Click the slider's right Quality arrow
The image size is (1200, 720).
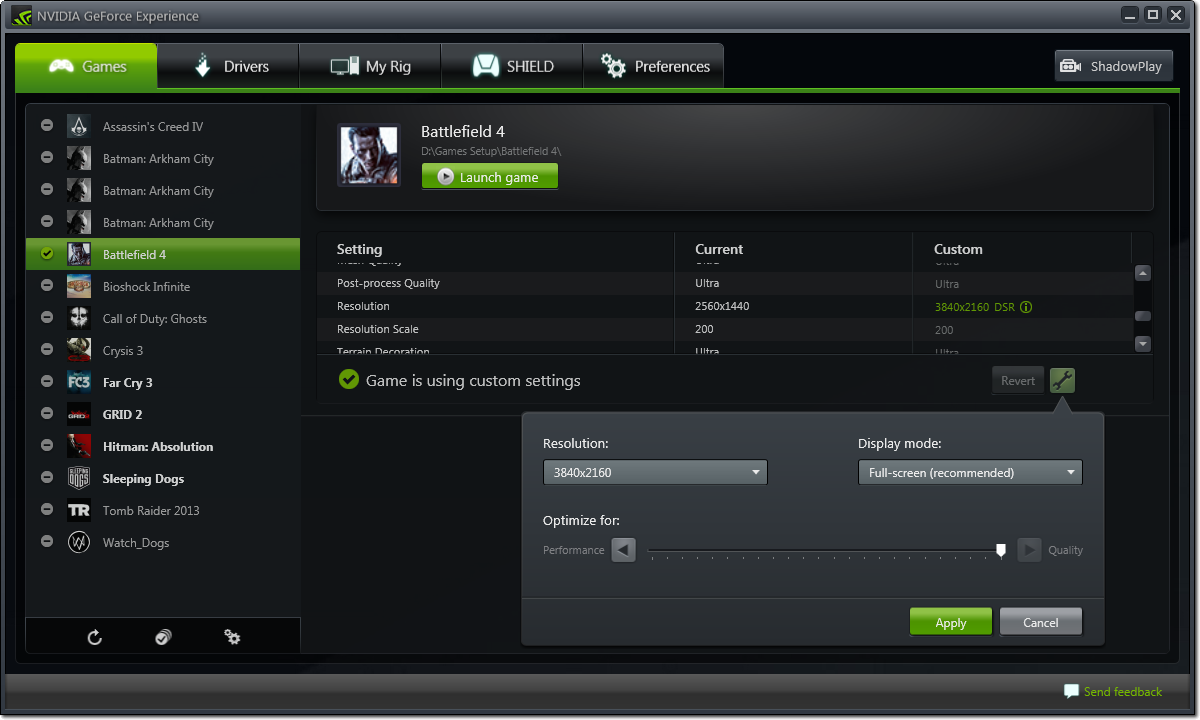[x=1029, y=550]
